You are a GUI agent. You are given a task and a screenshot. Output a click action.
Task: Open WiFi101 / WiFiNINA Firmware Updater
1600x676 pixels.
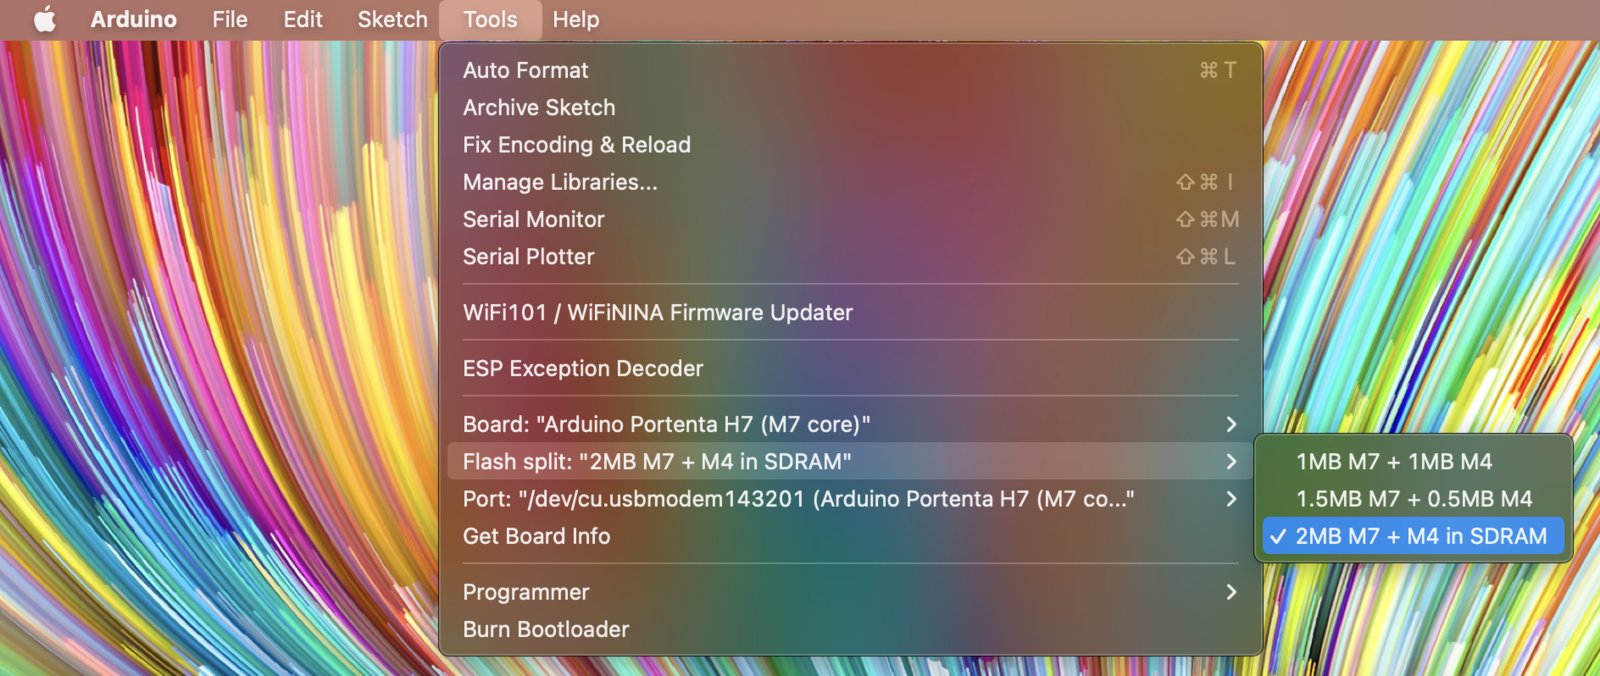[x=850, y=312]
